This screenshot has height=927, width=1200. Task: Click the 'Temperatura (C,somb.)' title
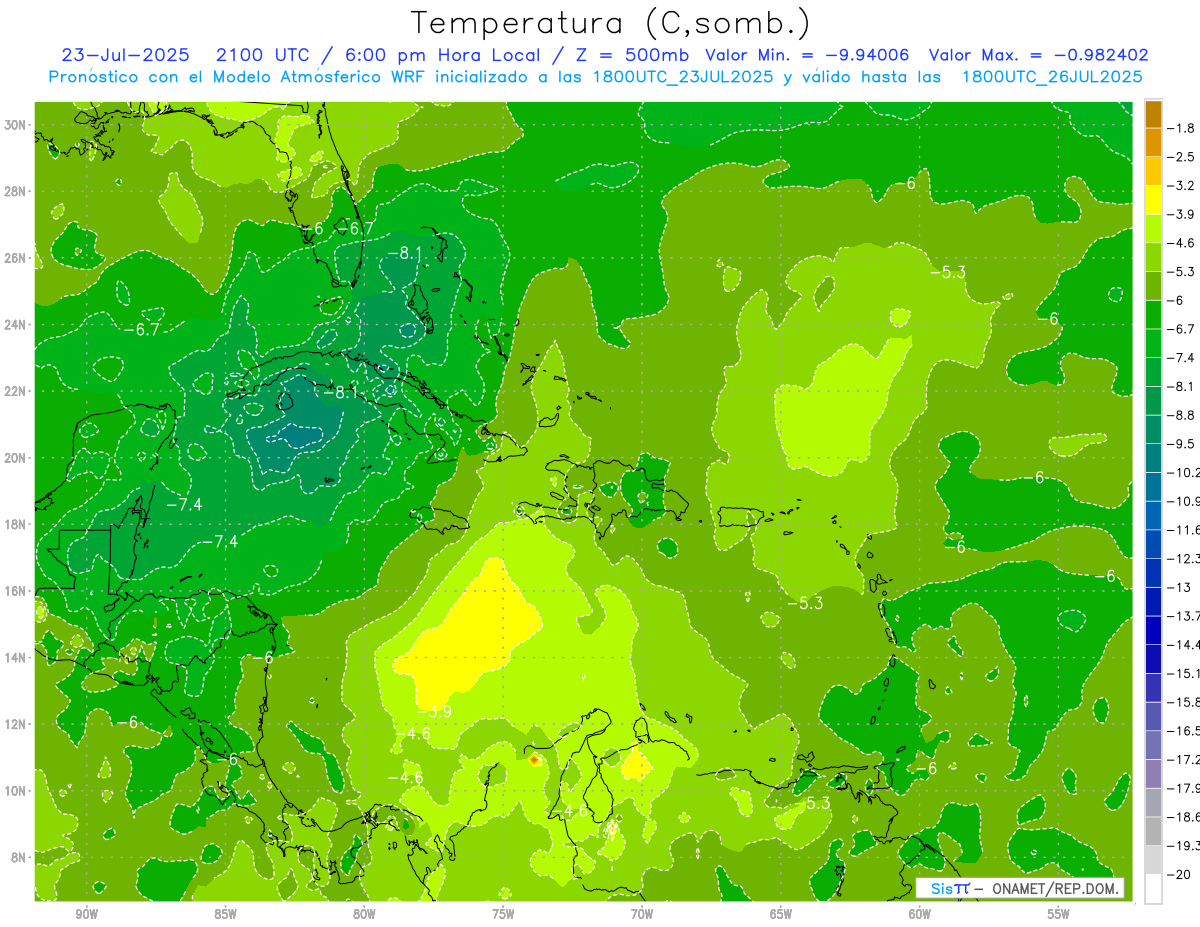click(611, 23)
